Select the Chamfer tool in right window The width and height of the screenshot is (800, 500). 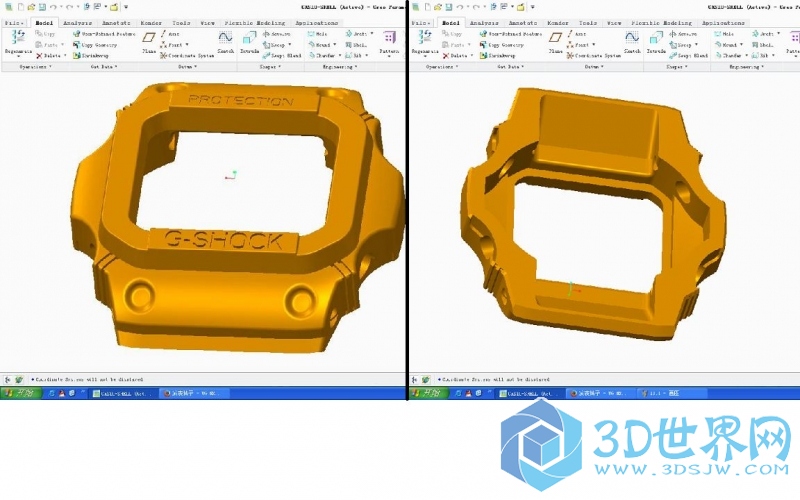point(728,56)
